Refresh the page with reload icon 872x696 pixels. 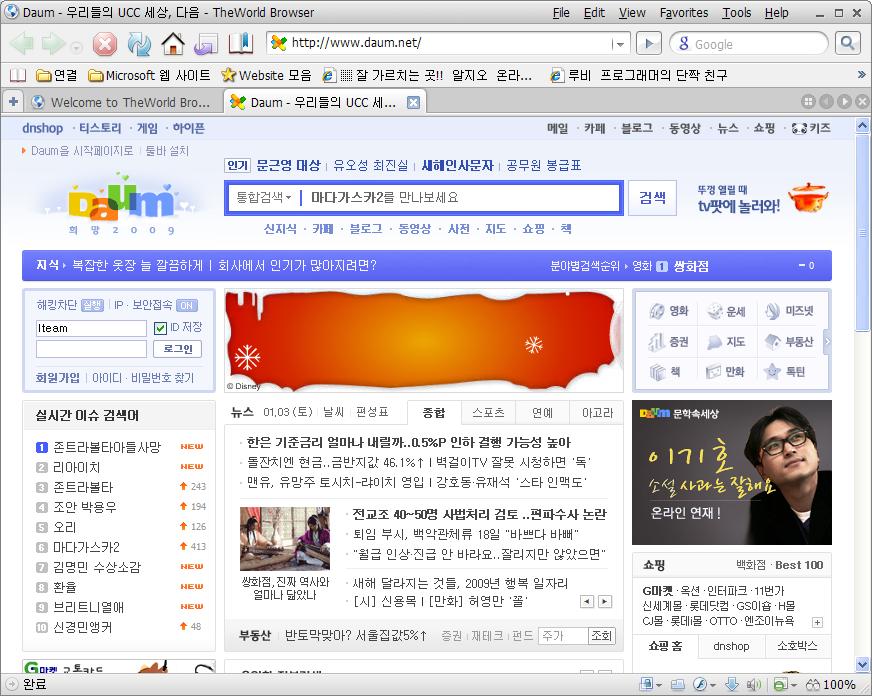(x=138, y=44)
